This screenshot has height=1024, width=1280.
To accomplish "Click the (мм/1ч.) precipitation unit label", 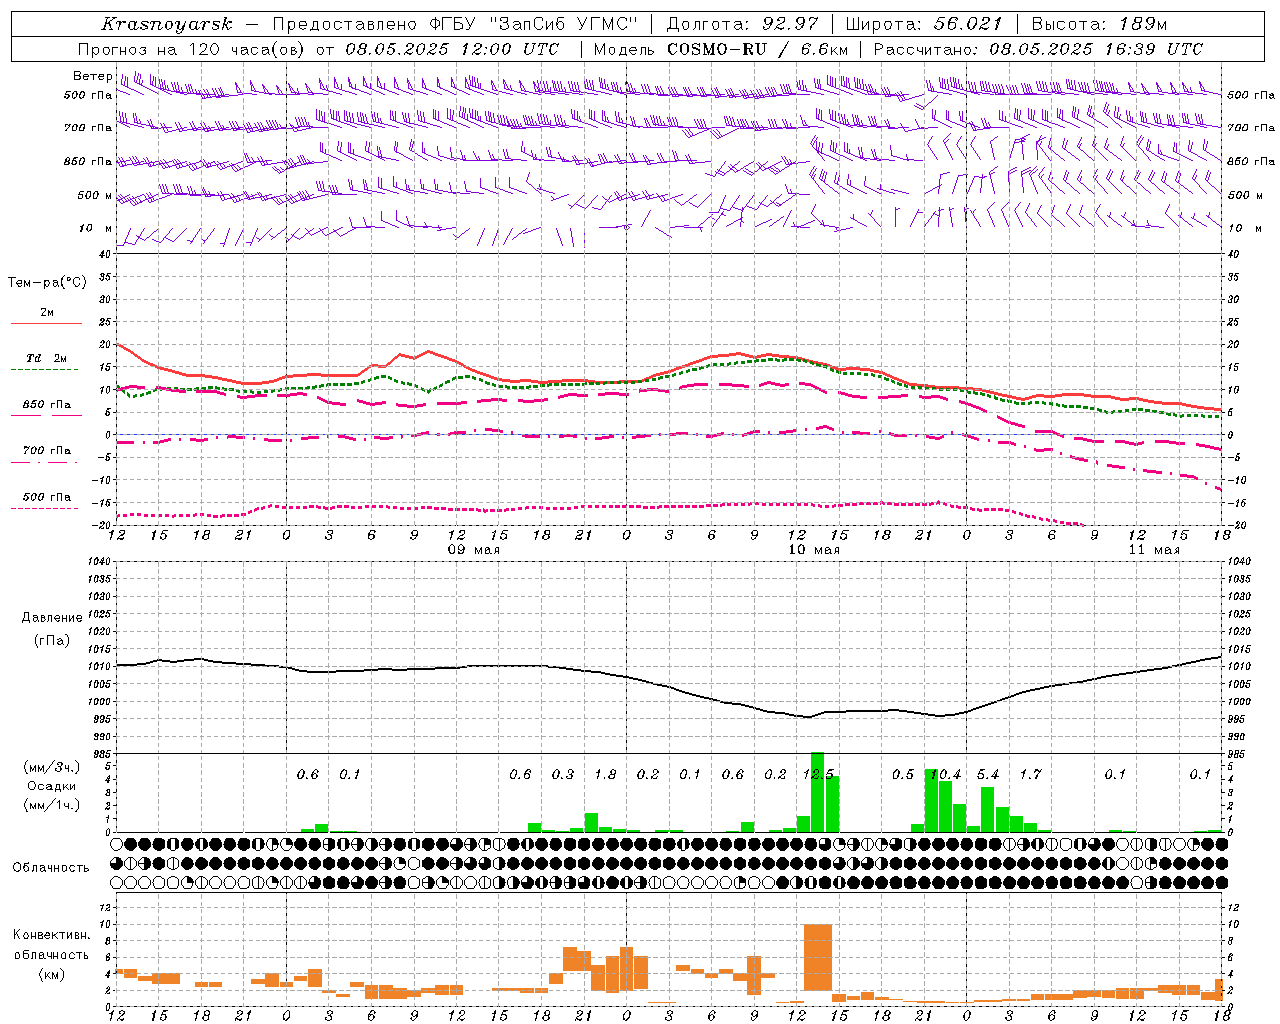I will (x=52, y=805).
